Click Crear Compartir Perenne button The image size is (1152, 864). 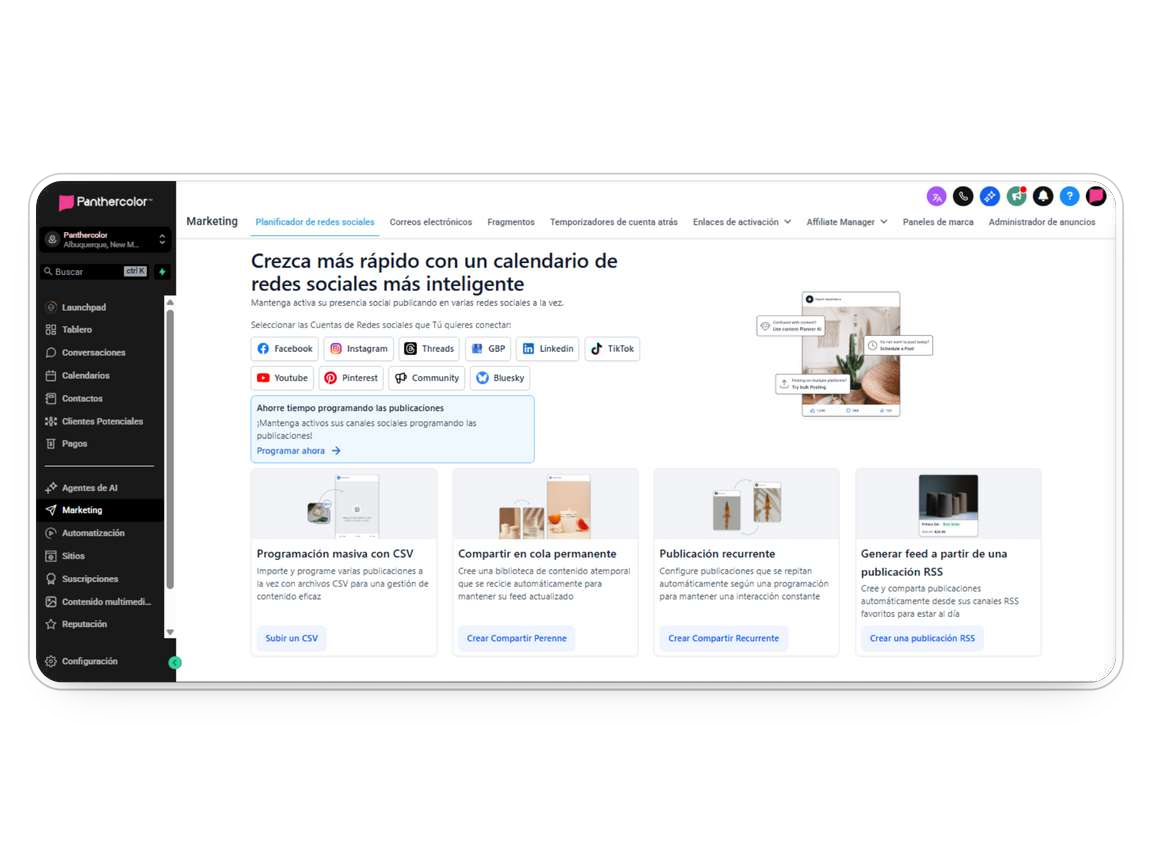tap(516, 638)
